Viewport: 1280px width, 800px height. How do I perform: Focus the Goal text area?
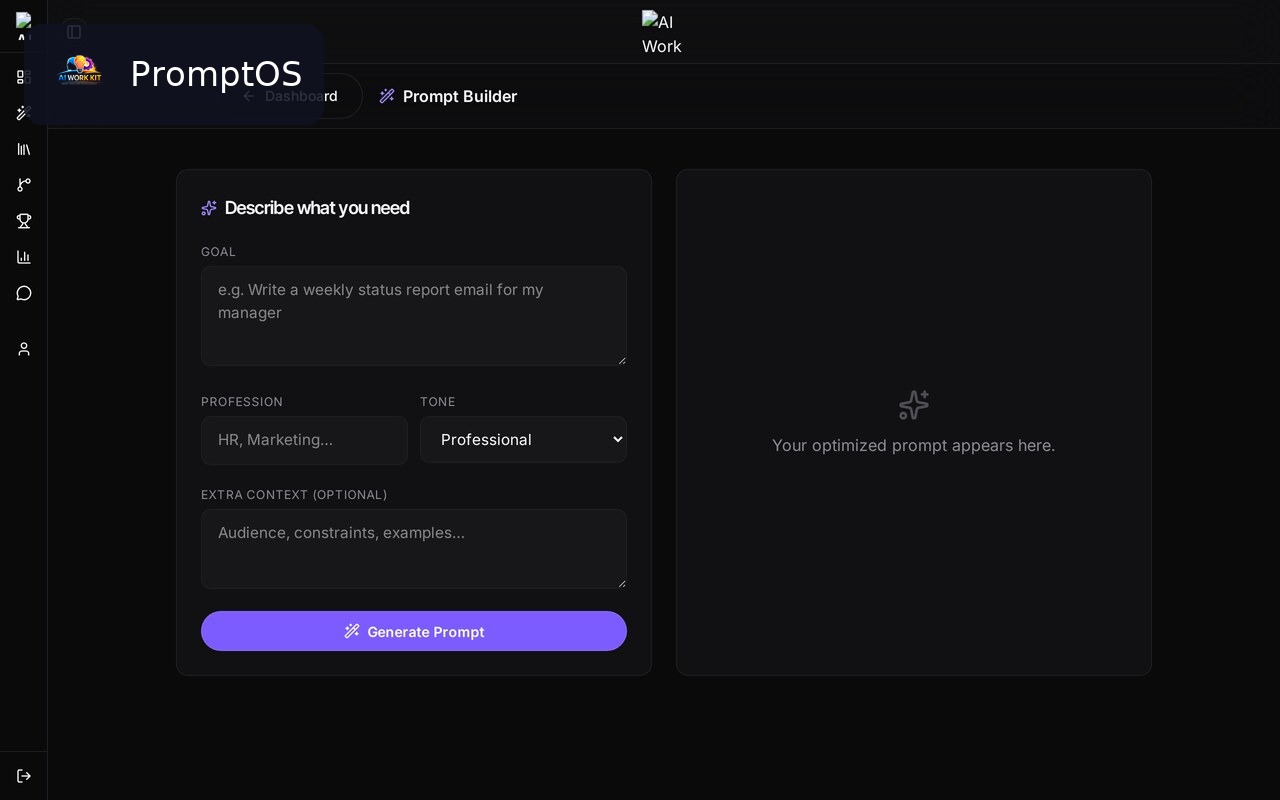pos(414,316)
